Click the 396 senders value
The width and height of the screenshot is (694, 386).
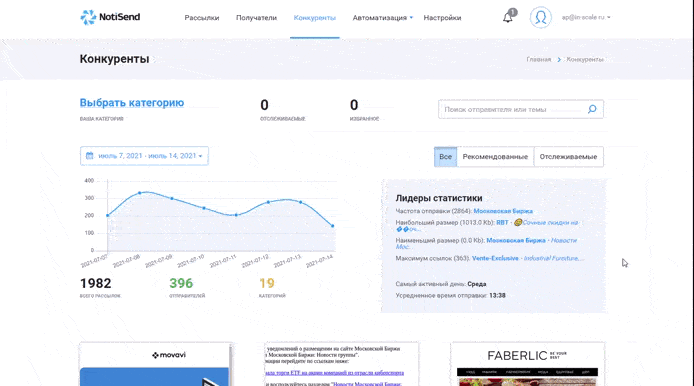click(x=181, y=283)
